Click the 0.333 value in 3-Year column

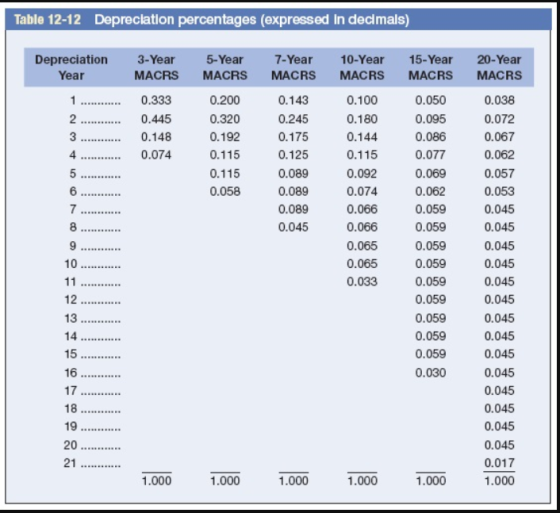tap(156, 100)
